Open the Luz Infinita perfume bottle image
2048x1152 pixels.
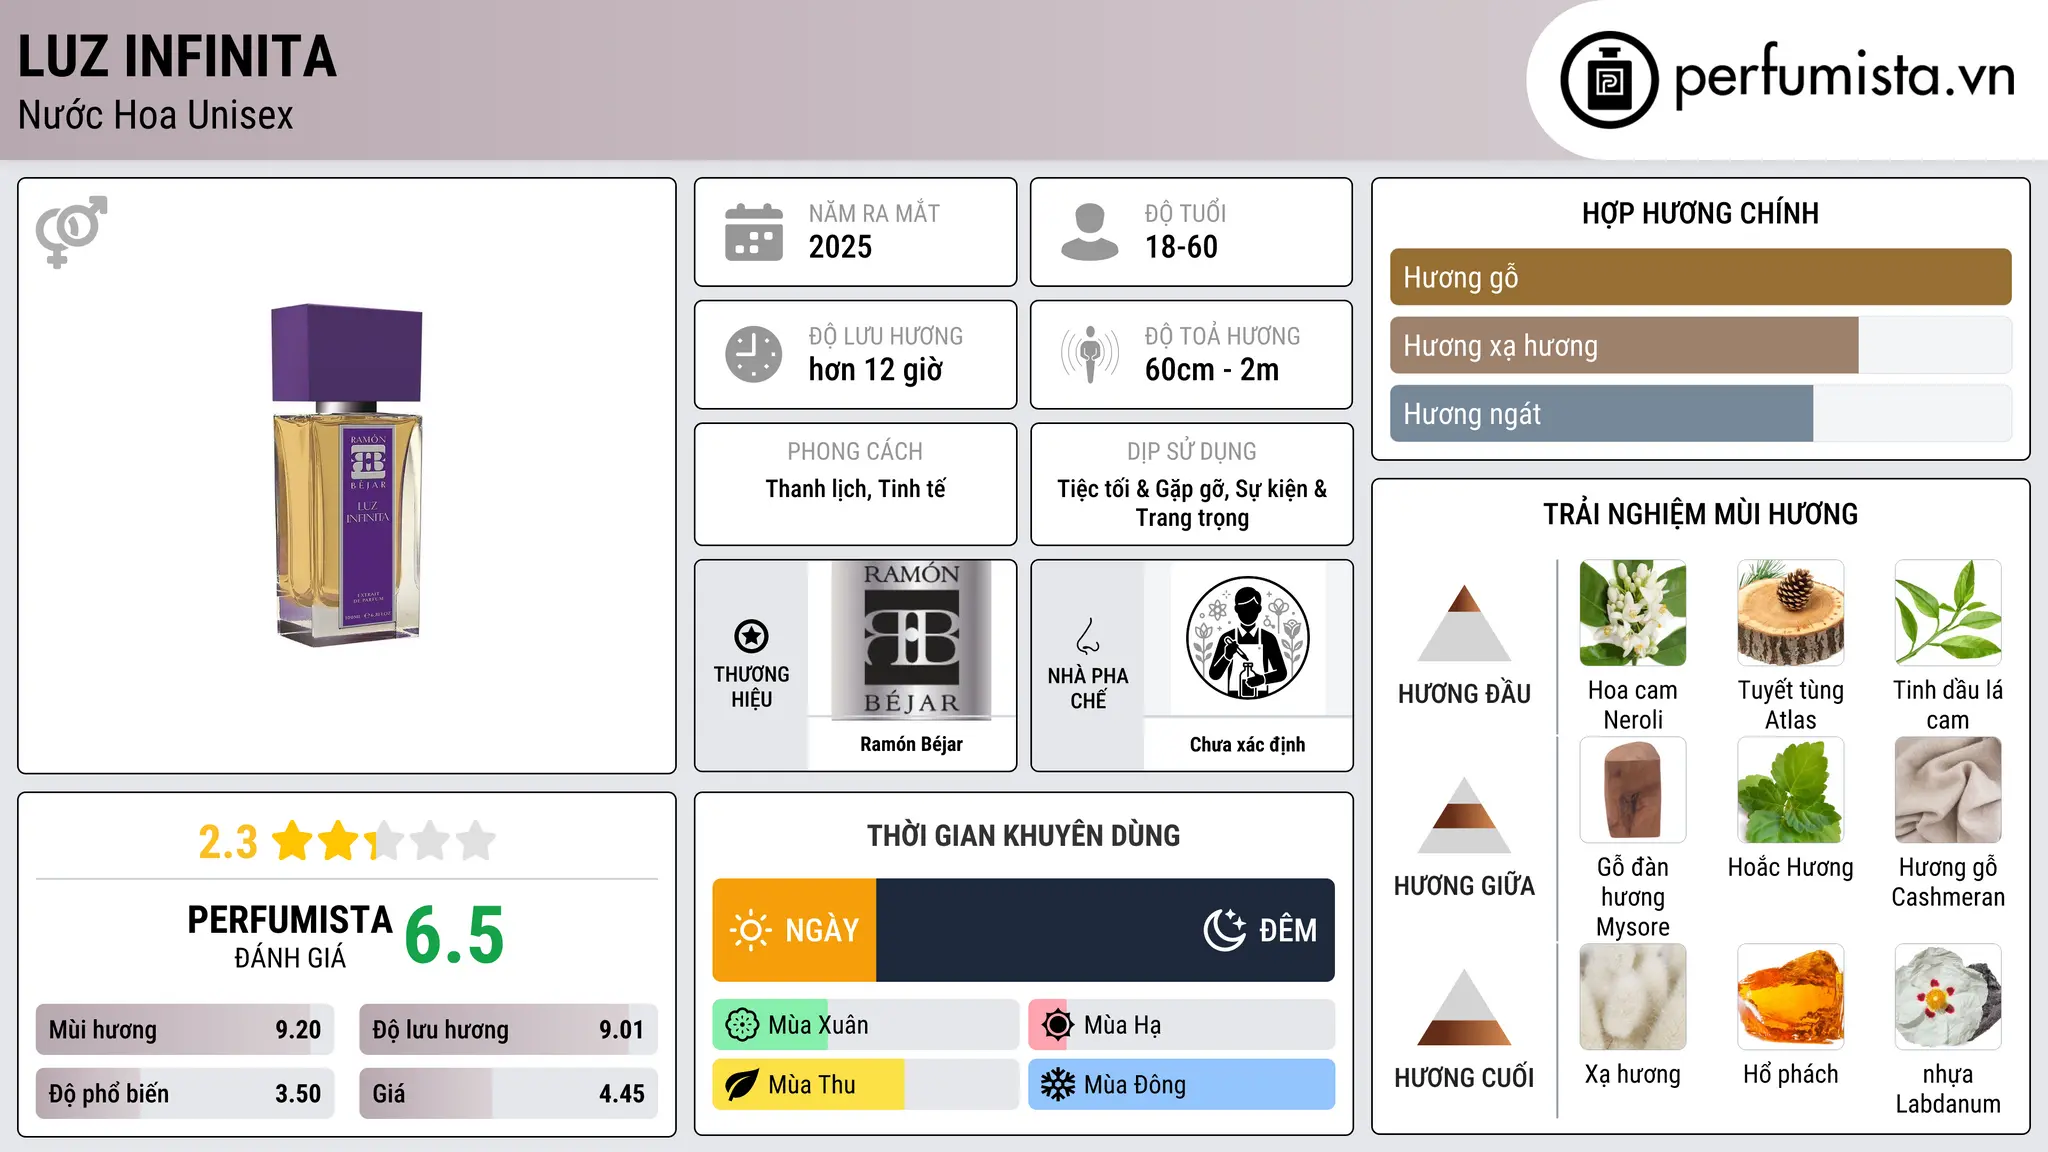[347, 475]
